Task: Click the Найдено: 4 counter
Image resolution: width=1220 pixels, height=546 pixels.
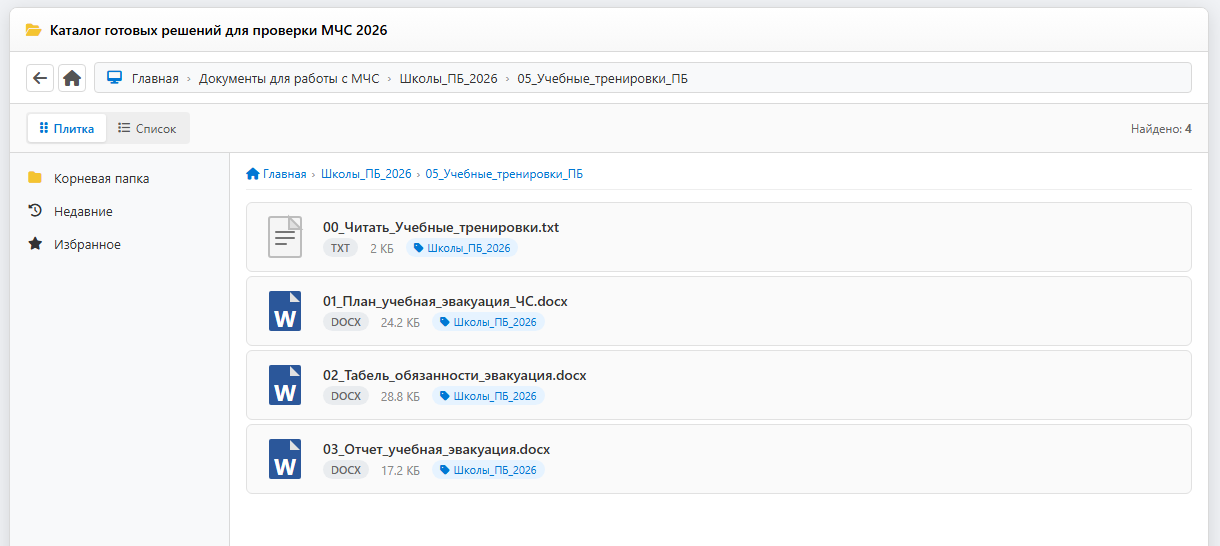Action: pyautogui.click(x=1161, y=129)
